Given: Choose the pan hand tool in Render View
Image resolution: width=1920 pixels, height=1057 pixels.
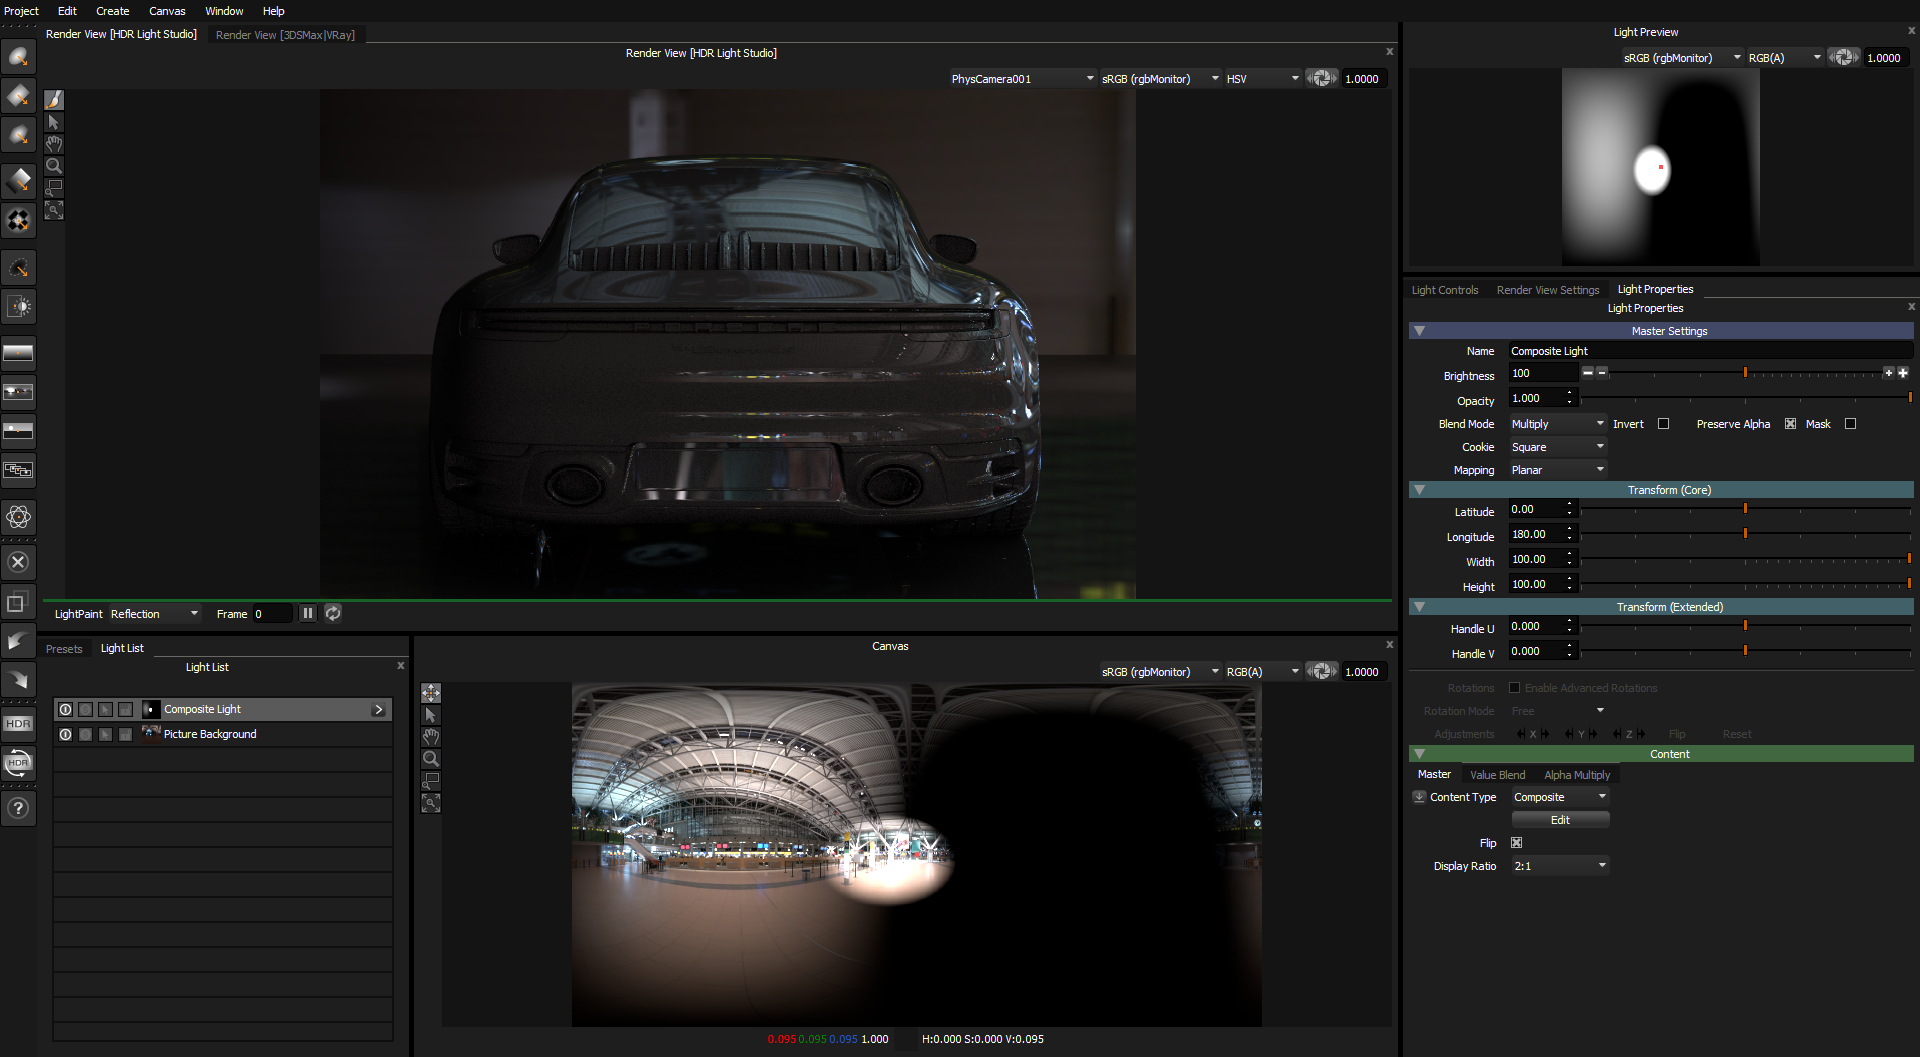Looking at the screenshot, I should click(54, 144).
